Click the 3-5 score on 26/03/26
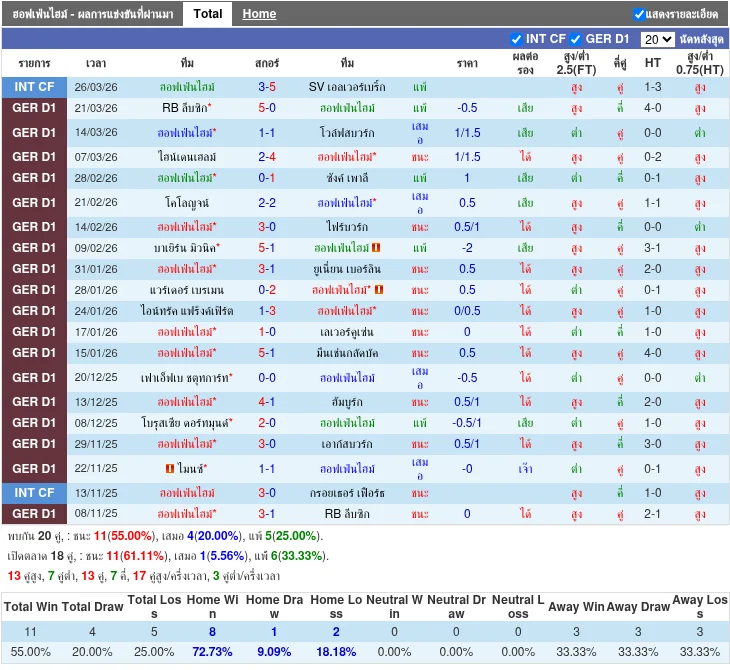Viewport: 730px width, 670px height. 267,87
